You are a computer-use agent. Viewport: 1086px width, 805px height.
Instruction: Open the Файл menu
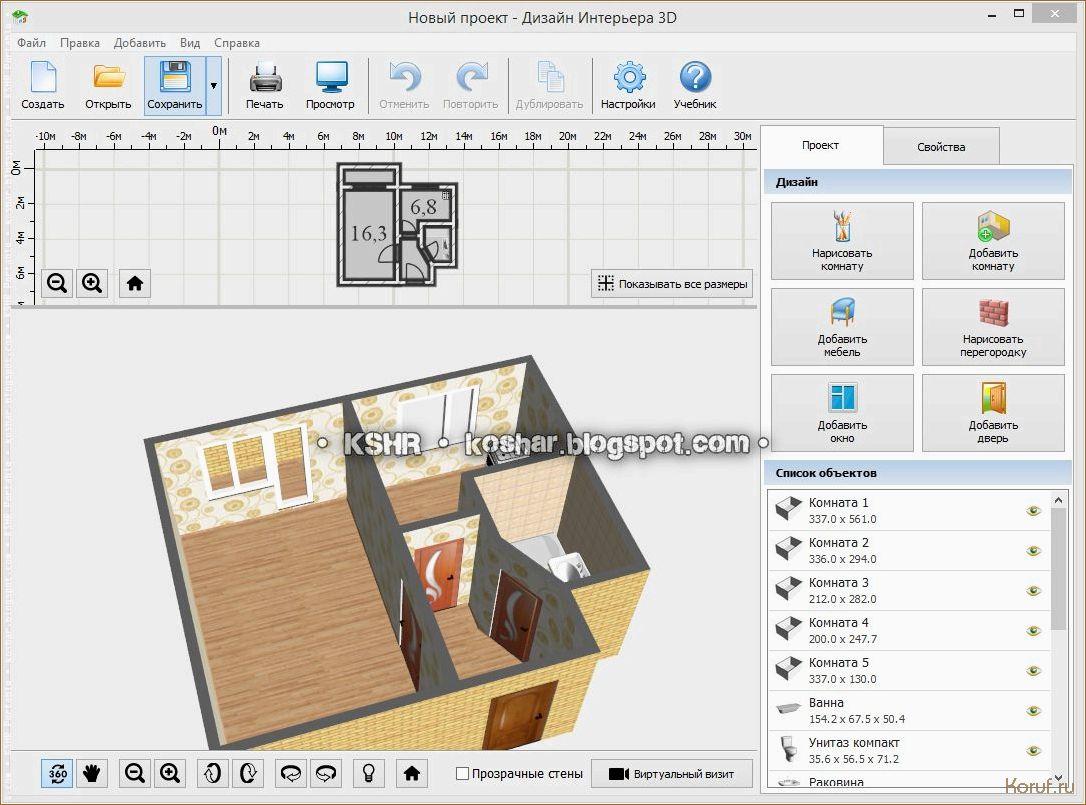tap(32, 43)
